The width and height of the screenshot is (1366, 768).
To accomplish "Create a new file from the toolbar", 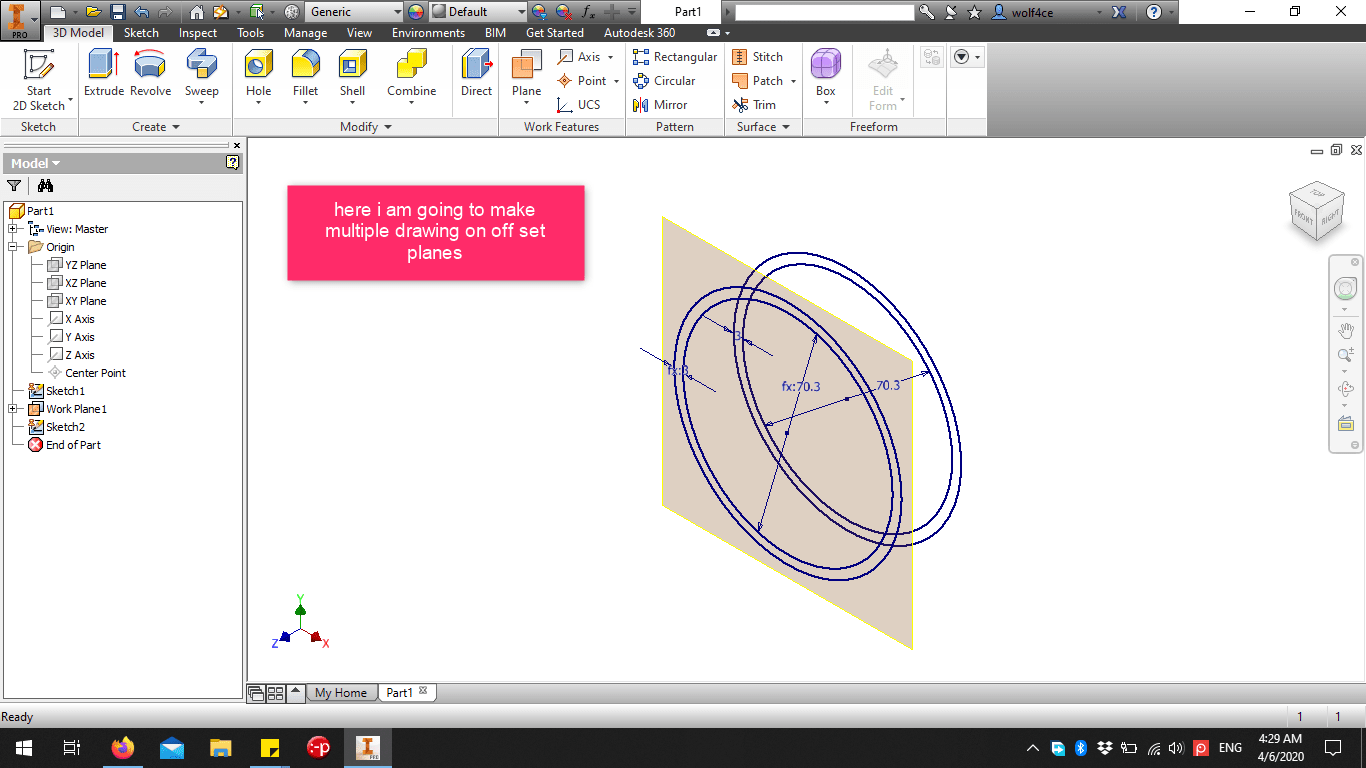I will pos(58,12).
